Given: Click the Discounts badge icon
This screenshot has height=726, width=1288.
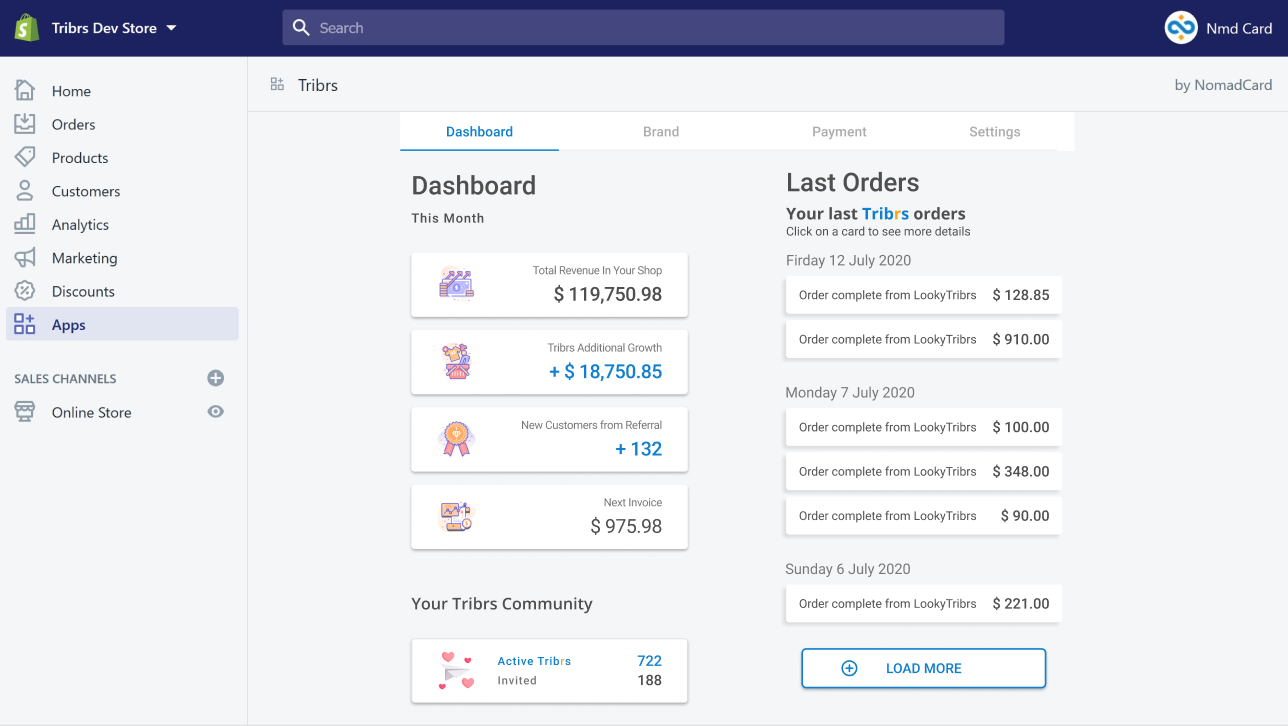Looking at the screenshot, I should pyautogui.click(x=25, y=291).
